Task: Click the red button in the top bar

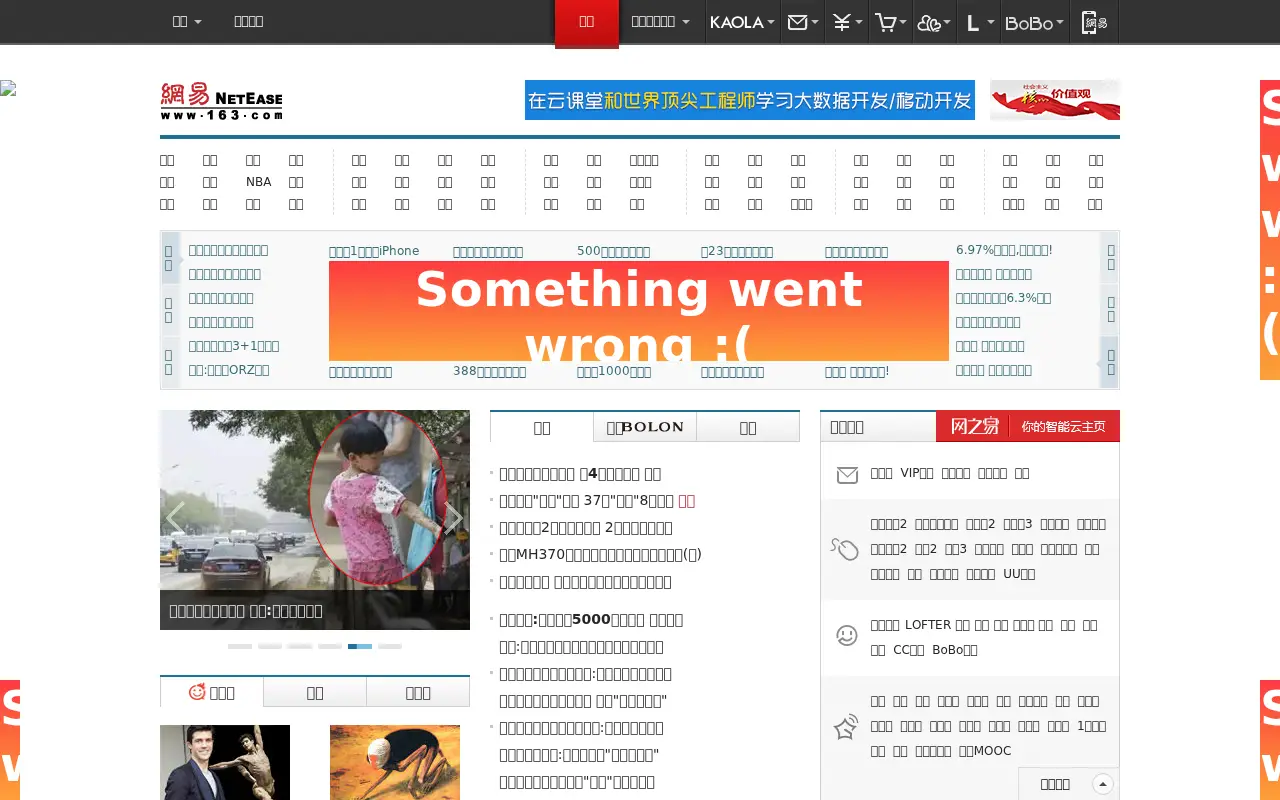Action: click(587, 22)
